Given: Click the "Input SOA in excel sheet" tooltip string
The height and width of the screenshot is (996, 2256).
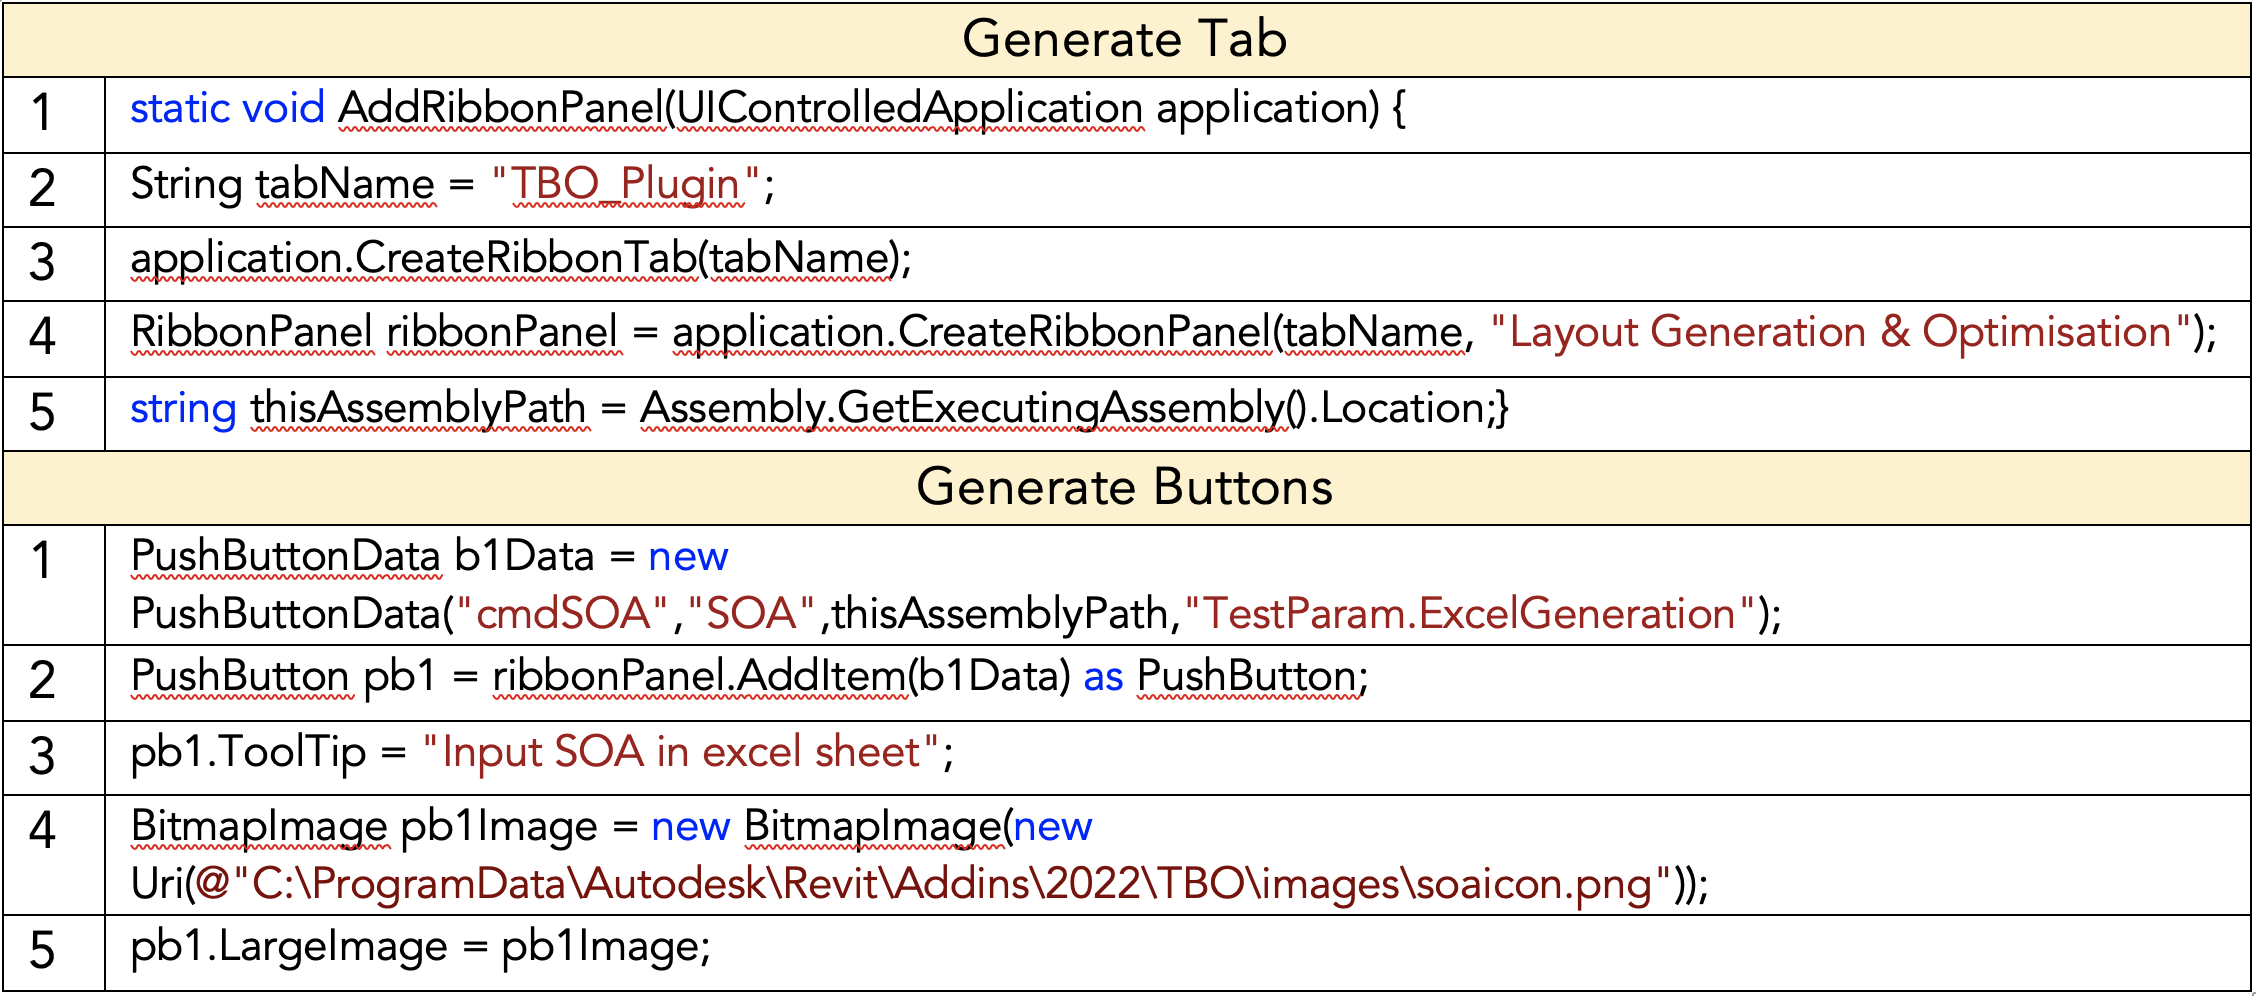Looking at the screenshot, I should pyautogui.click(x=681, y=753).
